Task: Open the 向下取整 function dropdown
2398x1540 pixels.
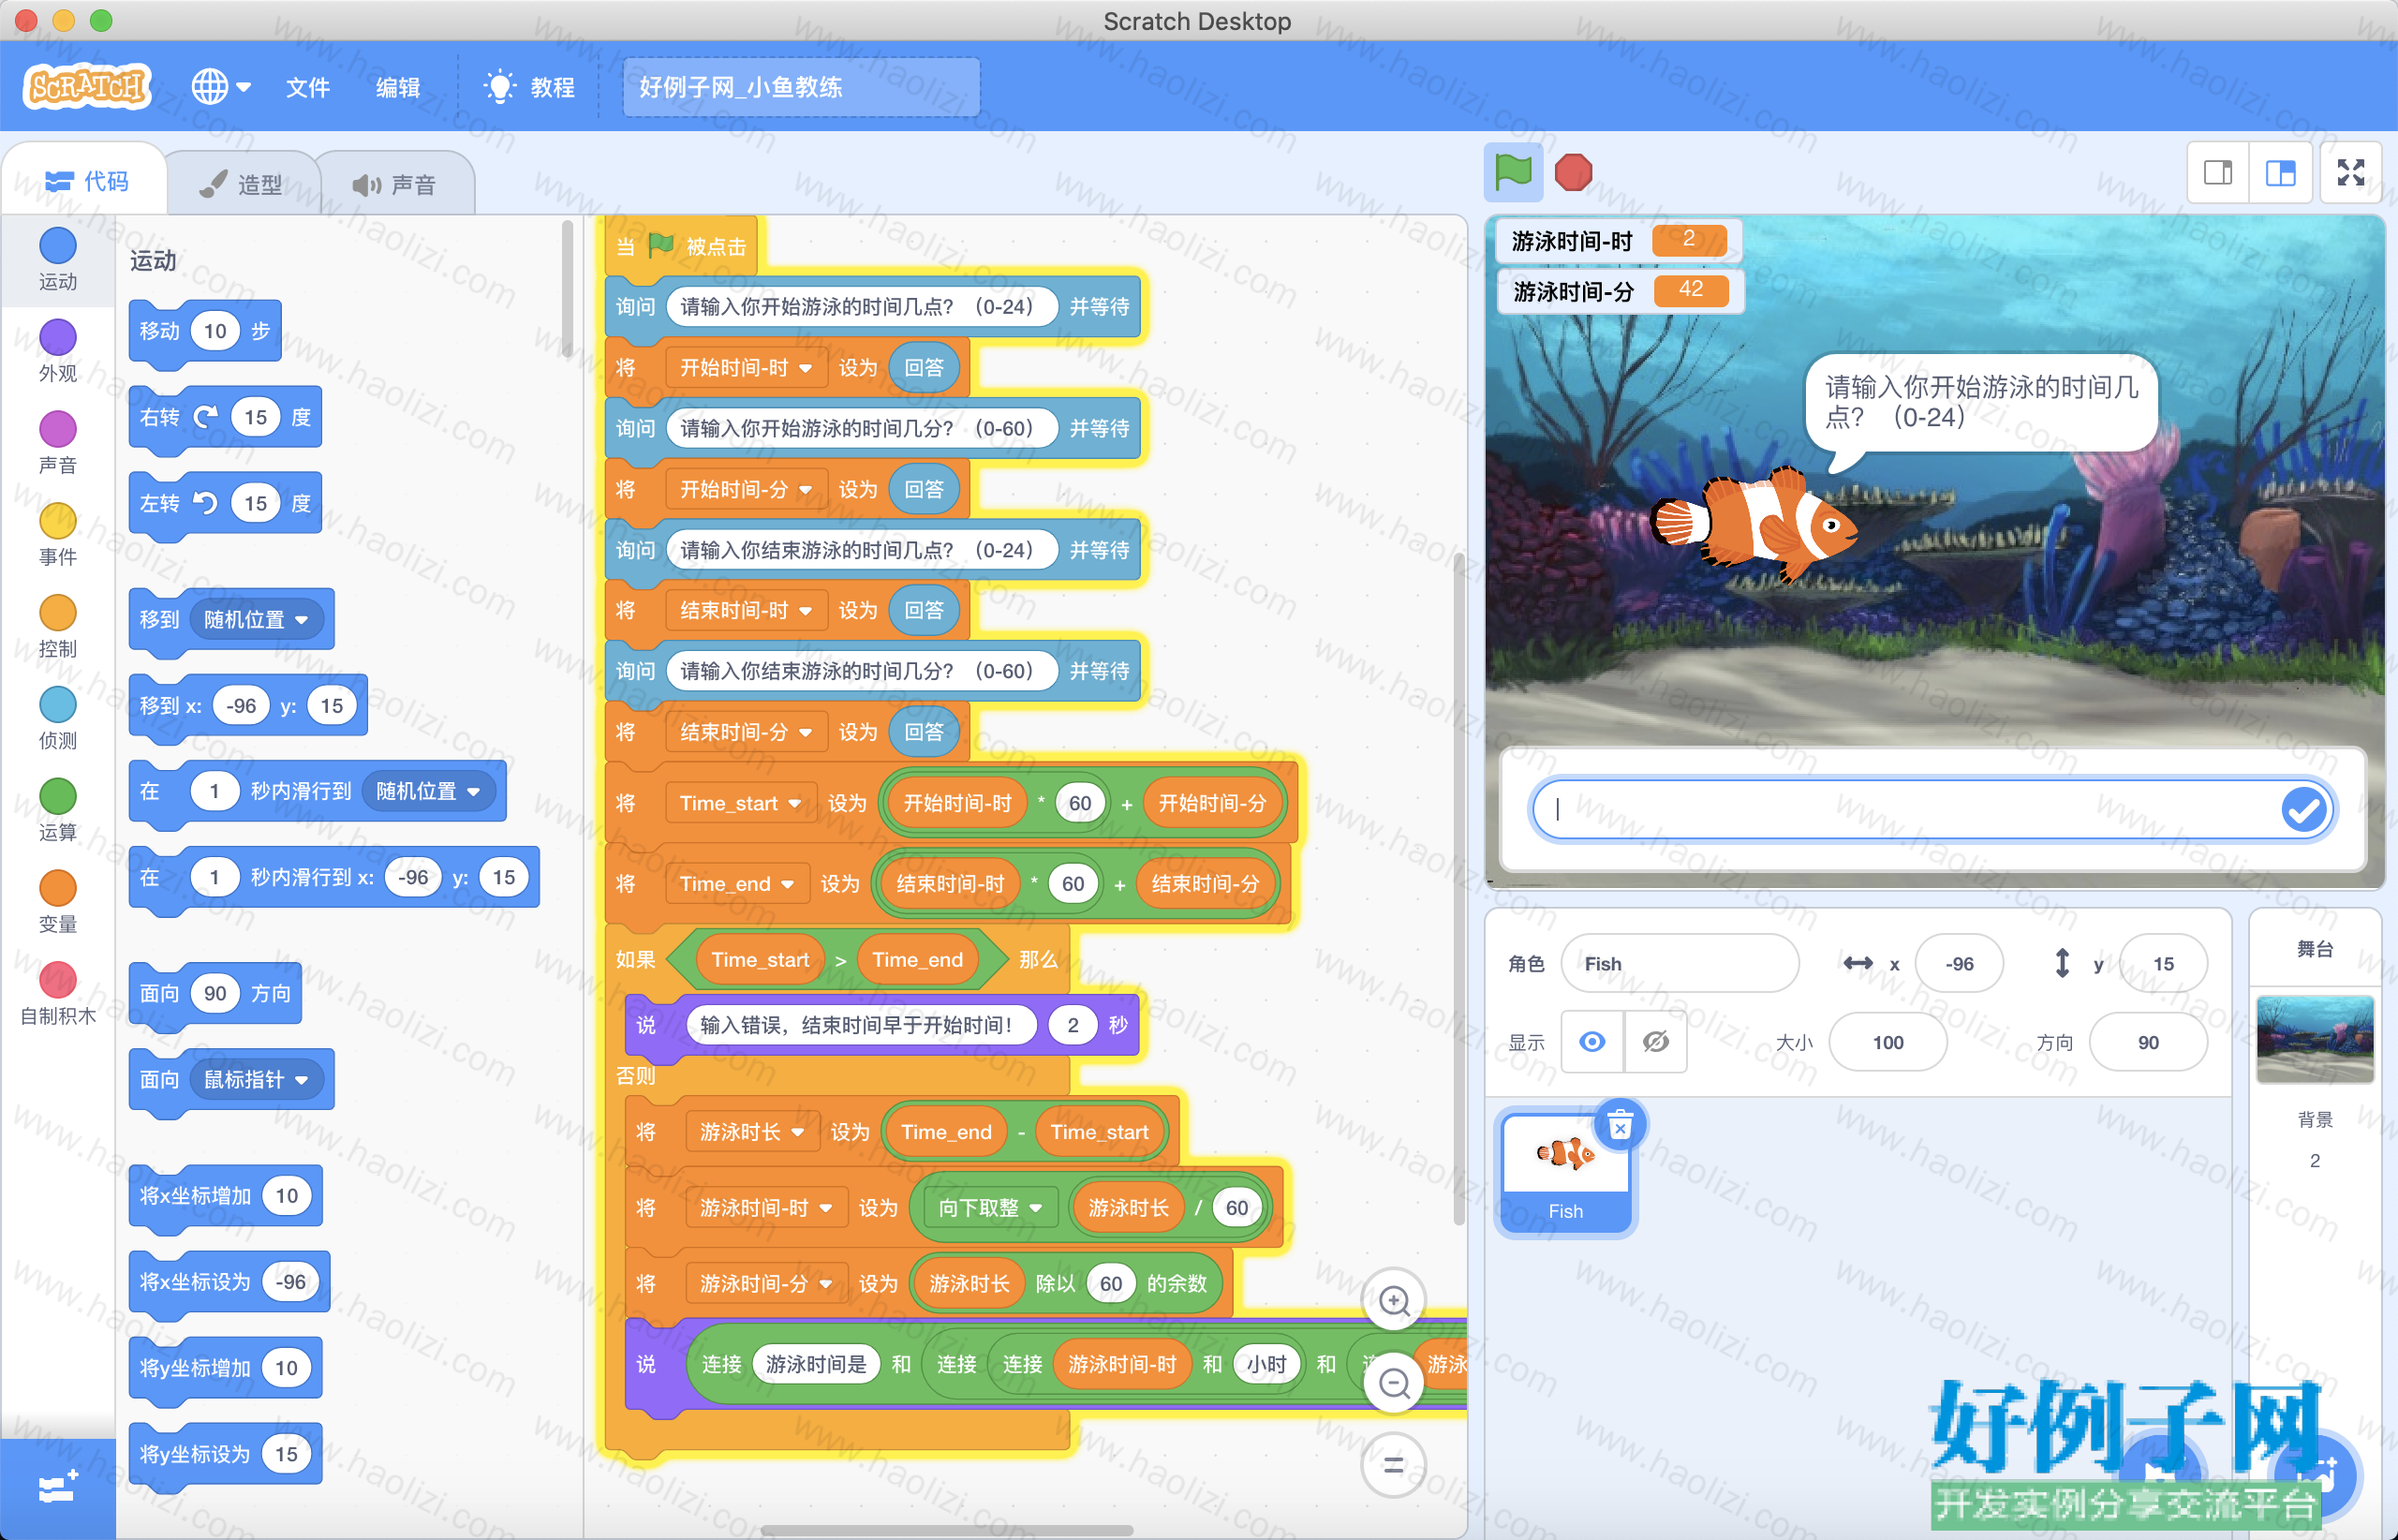Action: pyautogui.click(x=990, y=1208)
